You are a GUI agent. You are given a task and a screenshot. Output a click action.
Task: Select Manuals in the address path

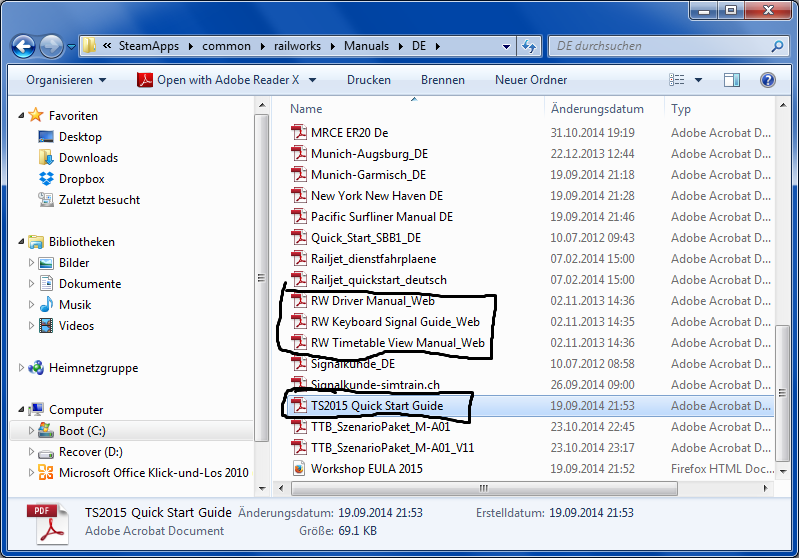point(366,46)
